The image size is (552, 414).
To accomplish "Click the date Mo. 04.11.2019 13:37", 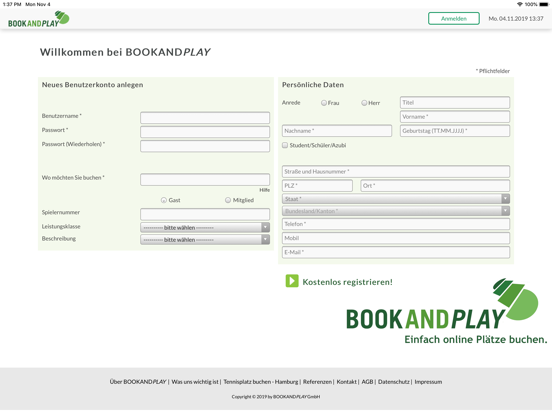I will point(516,19).
